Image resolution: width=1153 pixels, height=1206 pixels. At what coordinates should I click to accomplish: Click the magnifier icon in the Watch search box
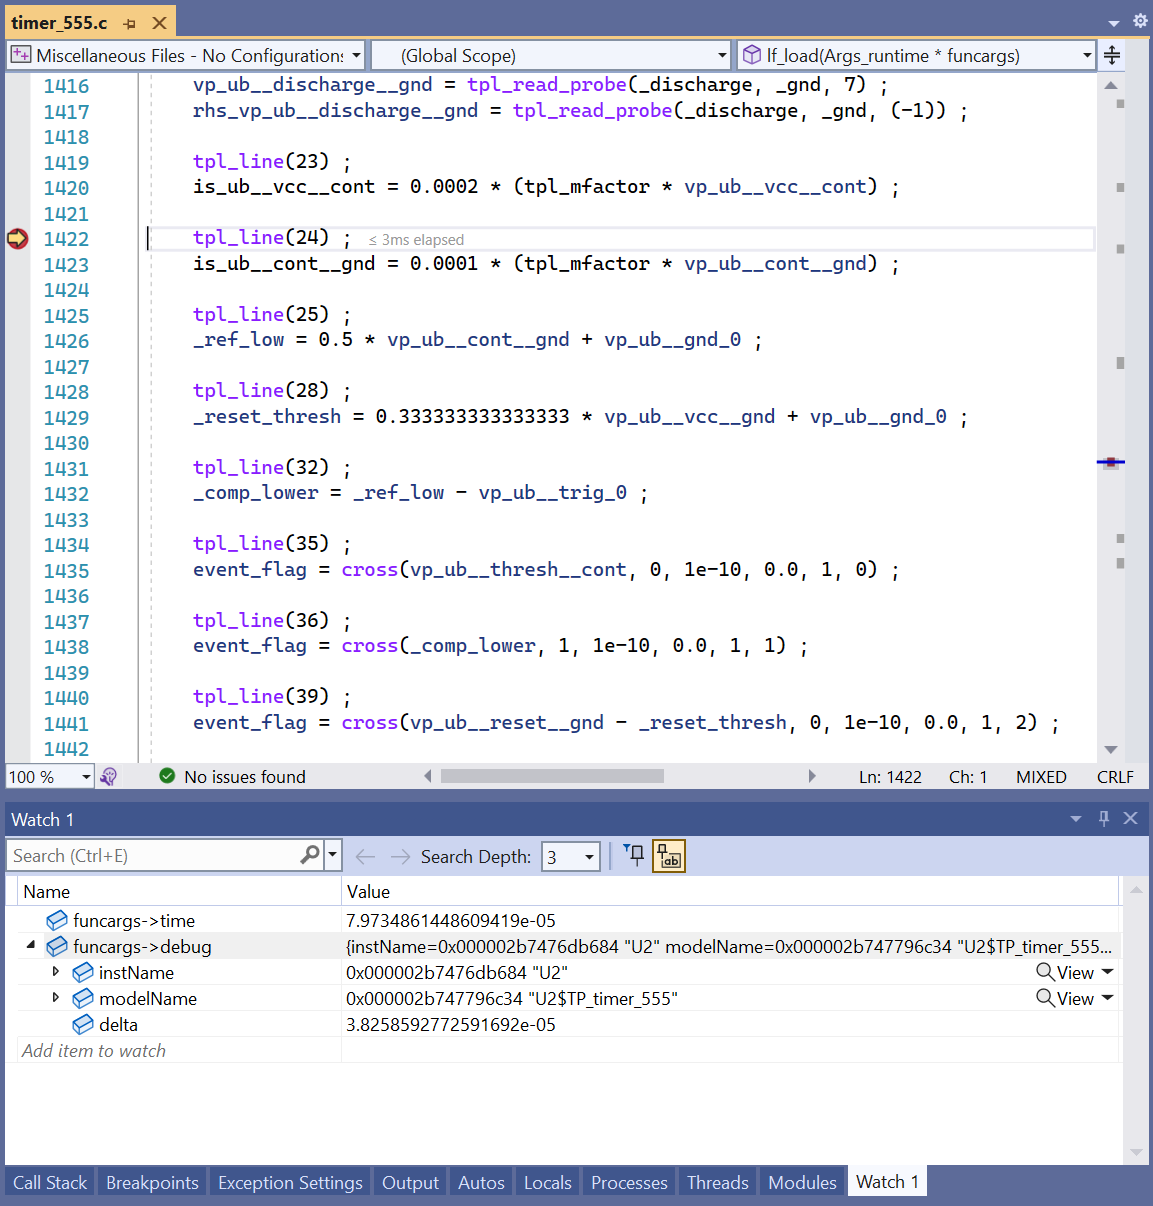click(310, 855)
